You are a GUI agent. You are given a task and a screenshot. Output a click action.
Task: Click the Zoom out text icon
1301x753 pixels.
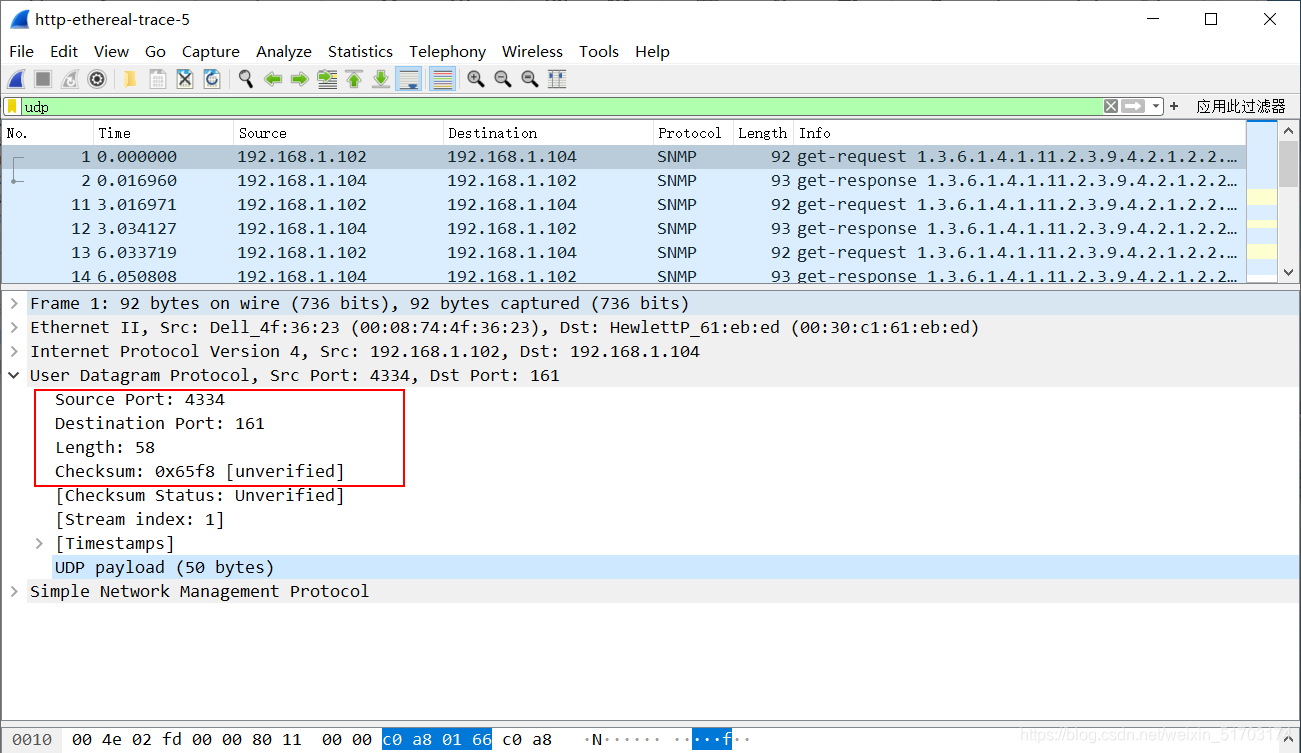pyautogui.click(x=503, y=79)
